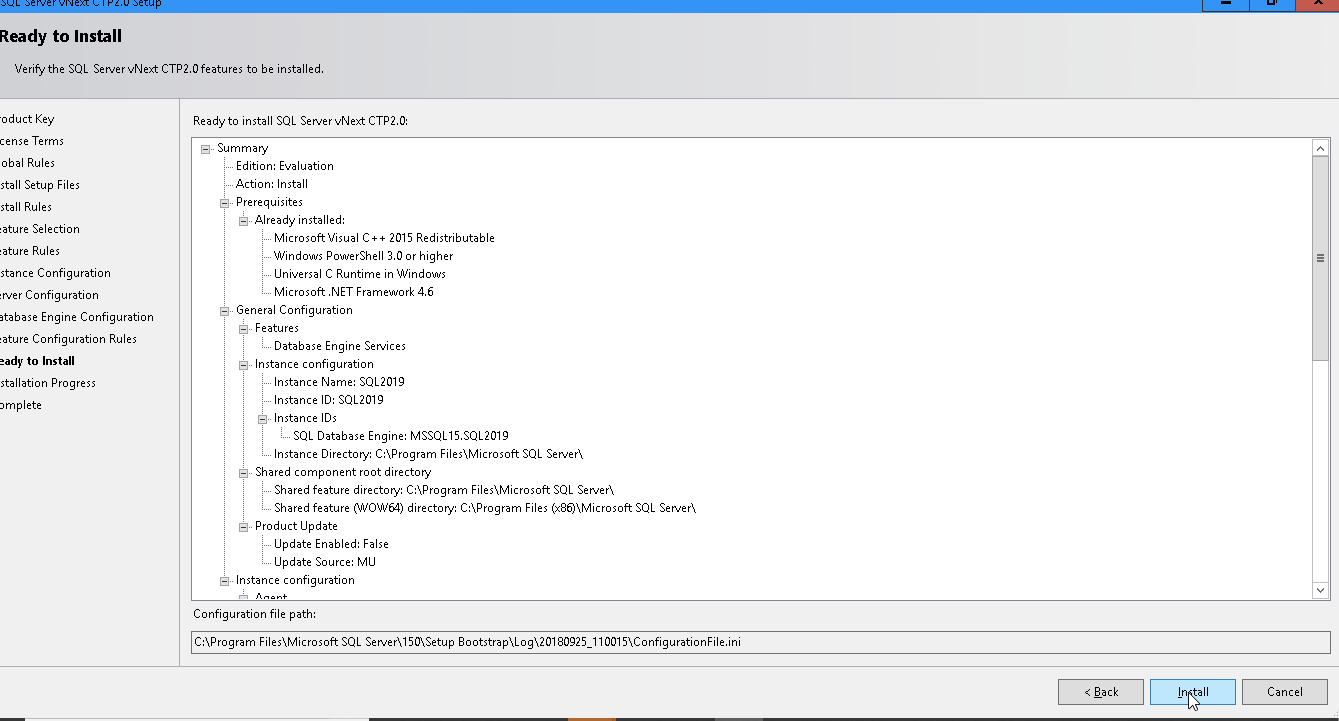The height and width of the screenshot is (721, 1339).
Task: Select Database Engine Services row
Action: [340, 346]
